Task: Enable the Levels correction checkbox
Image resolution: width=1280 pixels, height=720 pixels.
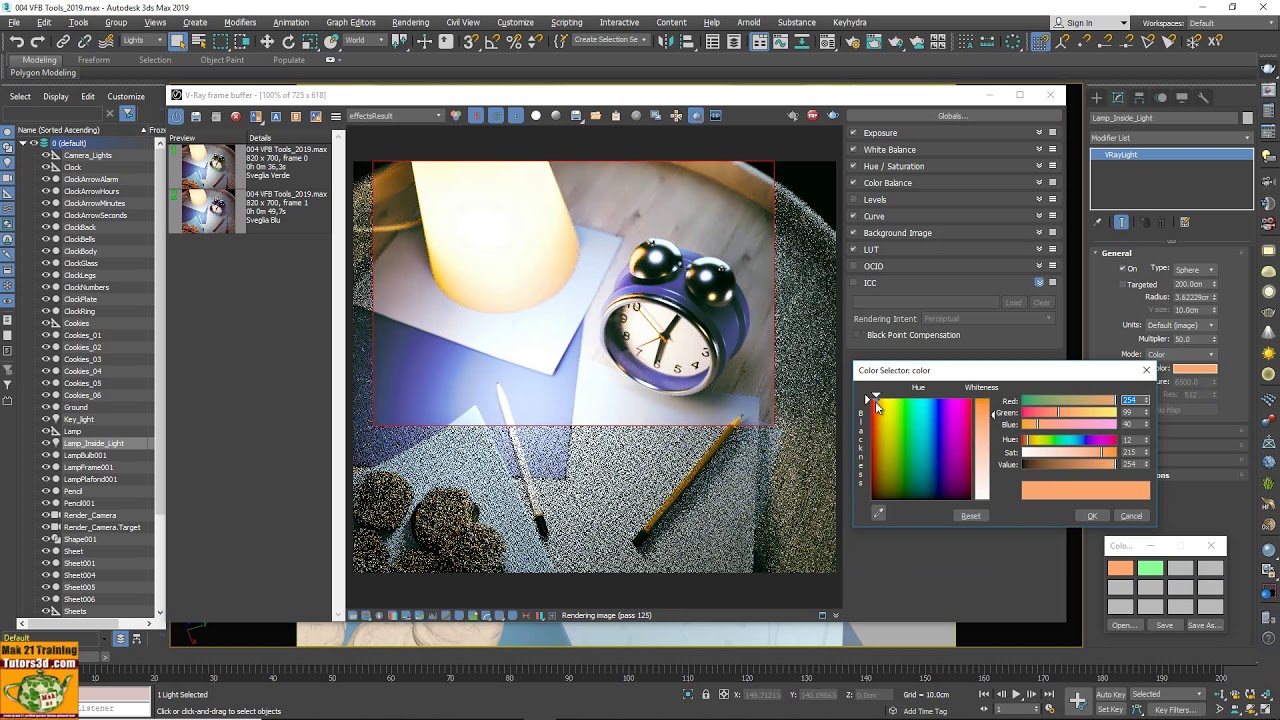Action: click(853, 200)
